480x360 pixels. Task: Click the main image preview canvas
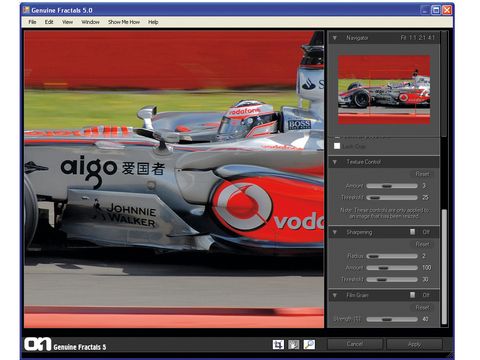[x=174, y=179]
